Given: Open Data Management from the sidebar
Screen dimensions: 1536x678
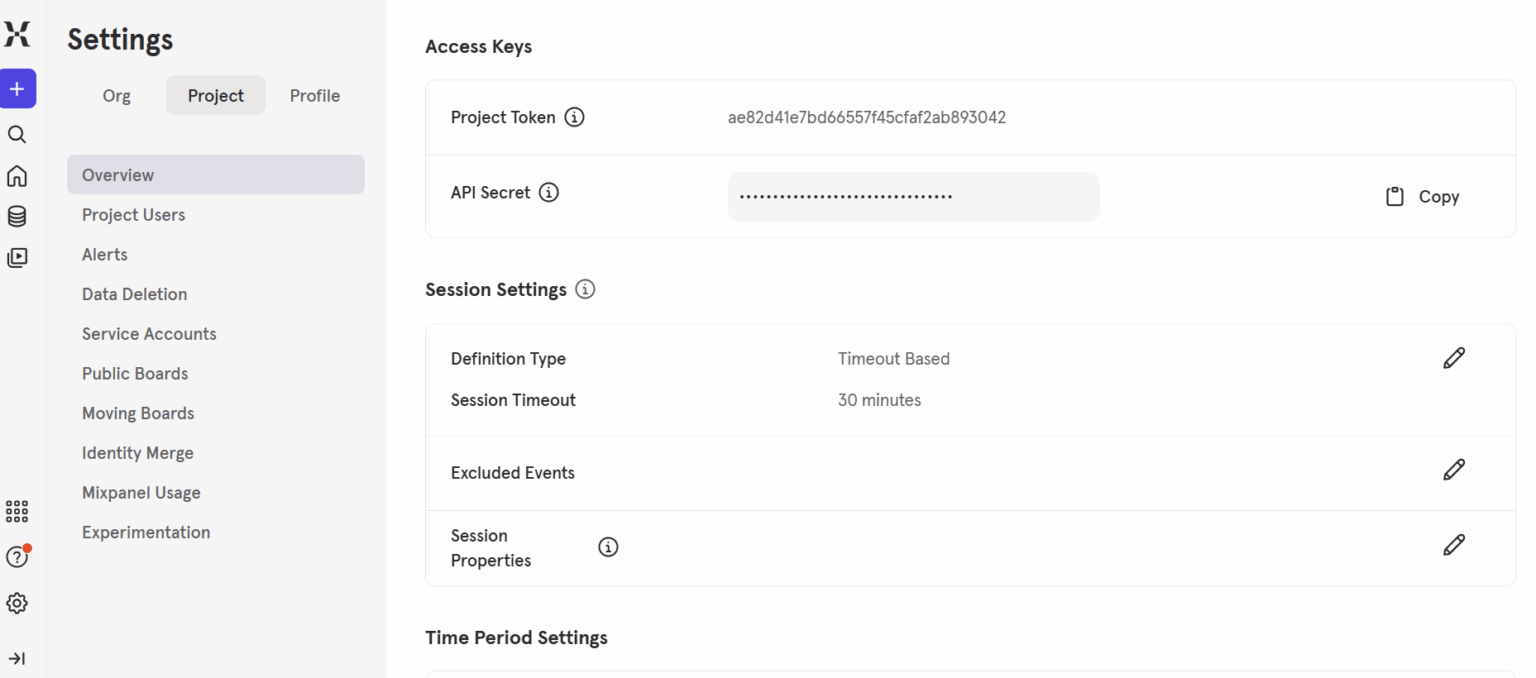Looking at the screenshot, I should pos(18,215).
